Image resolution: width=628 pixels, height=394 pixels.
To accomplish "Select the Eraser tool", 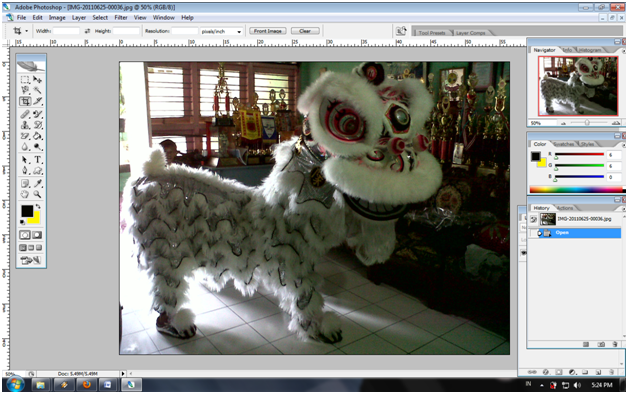I will click(x=25, y=136).
